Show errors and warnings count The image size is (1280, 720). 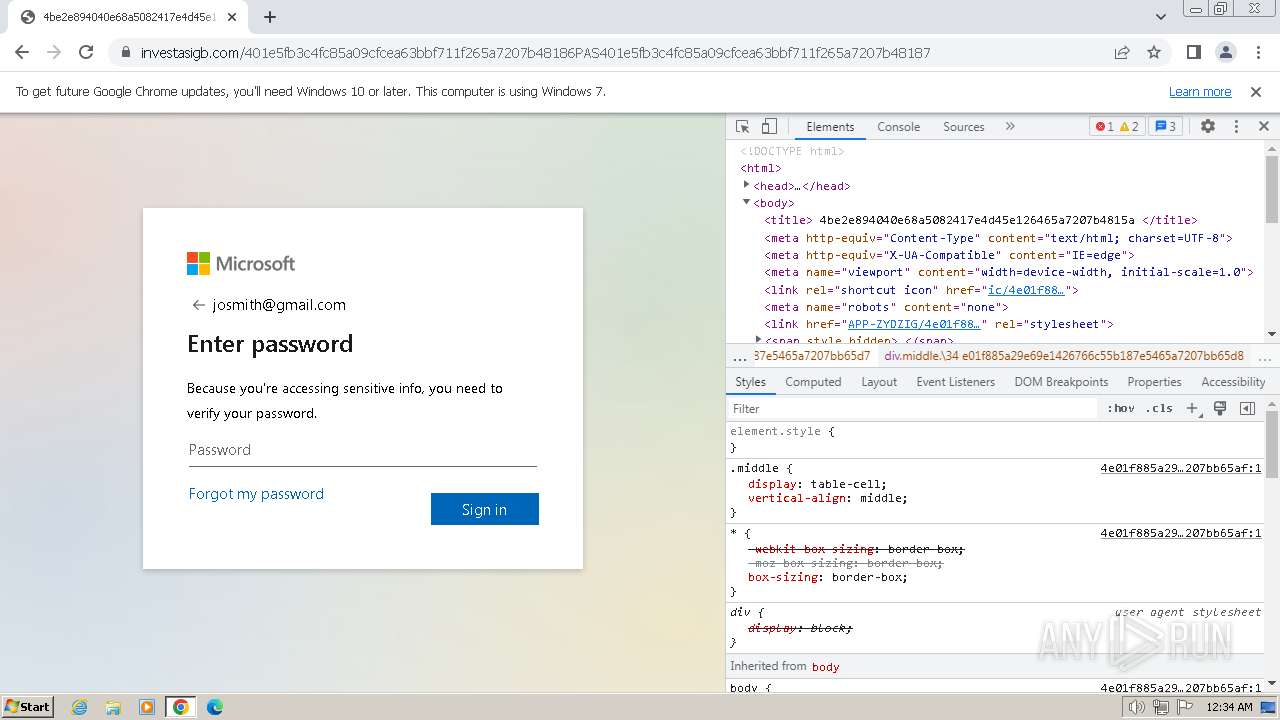click(1117, 127)
